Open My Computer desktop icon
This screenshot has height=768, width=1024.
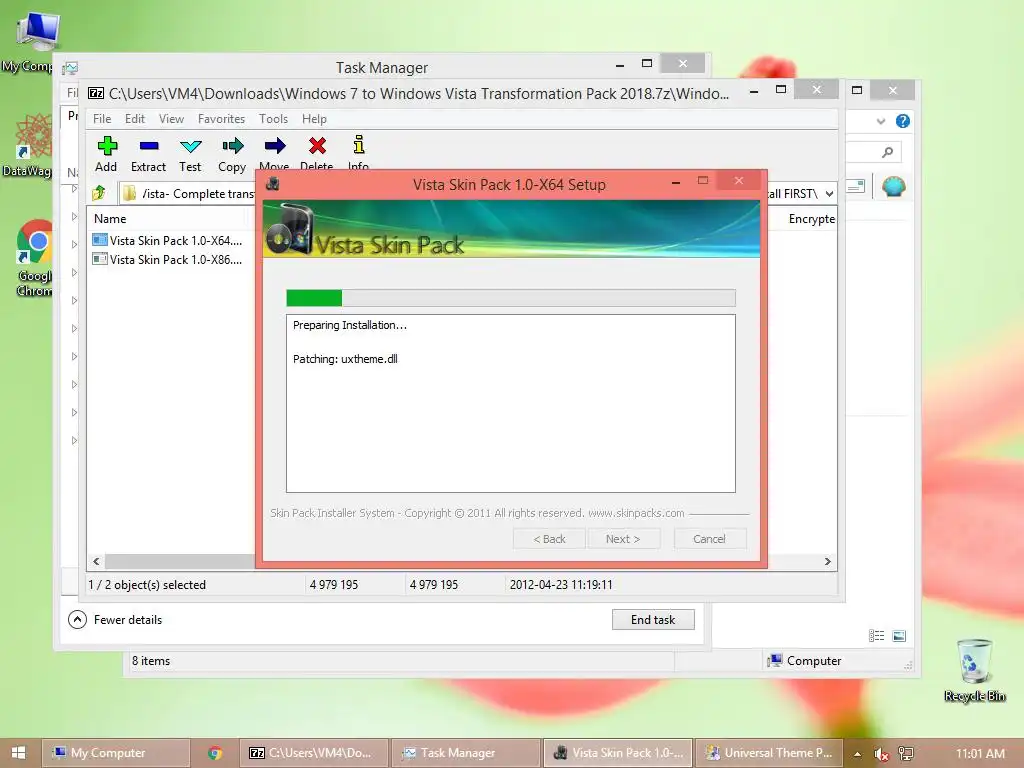tap(36, 32)
